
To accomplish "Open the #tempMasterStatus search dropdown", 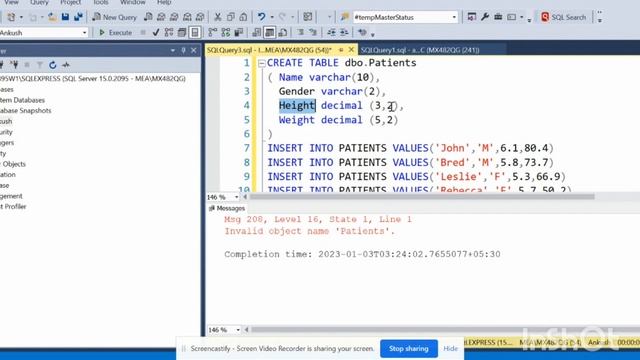I will click(x=454, y=17).
